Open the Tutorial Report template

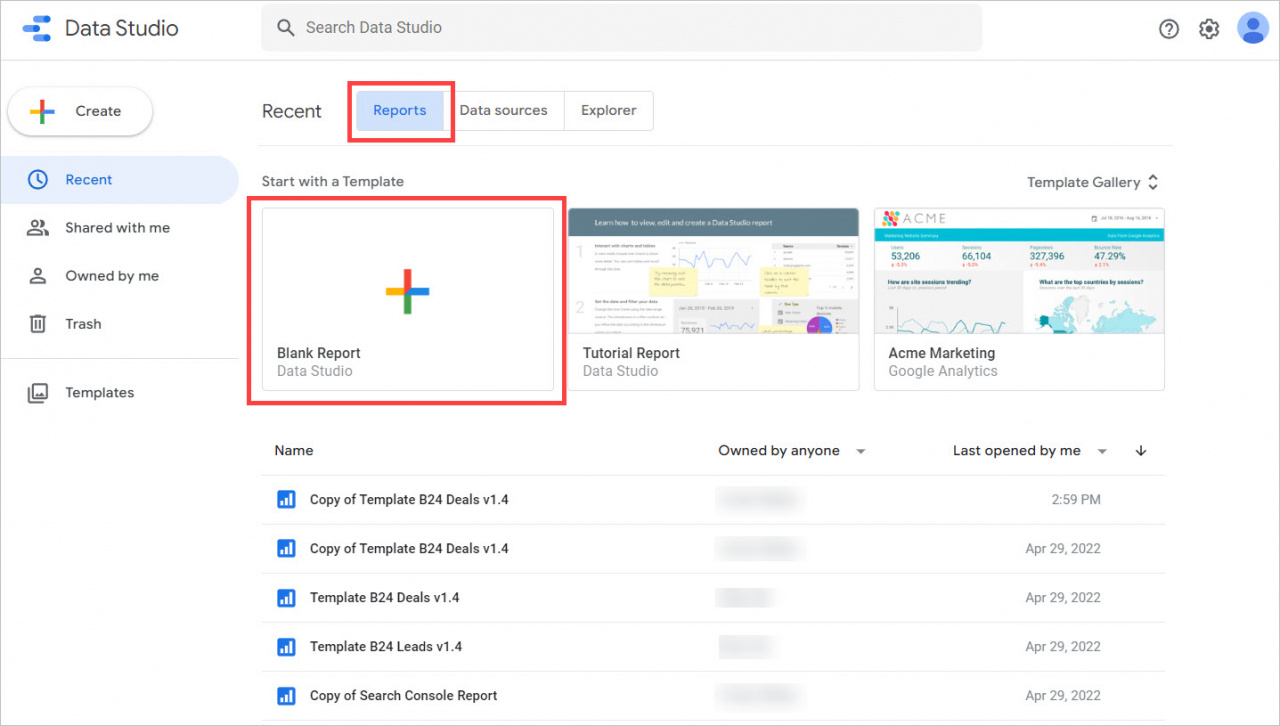(713, 299)
